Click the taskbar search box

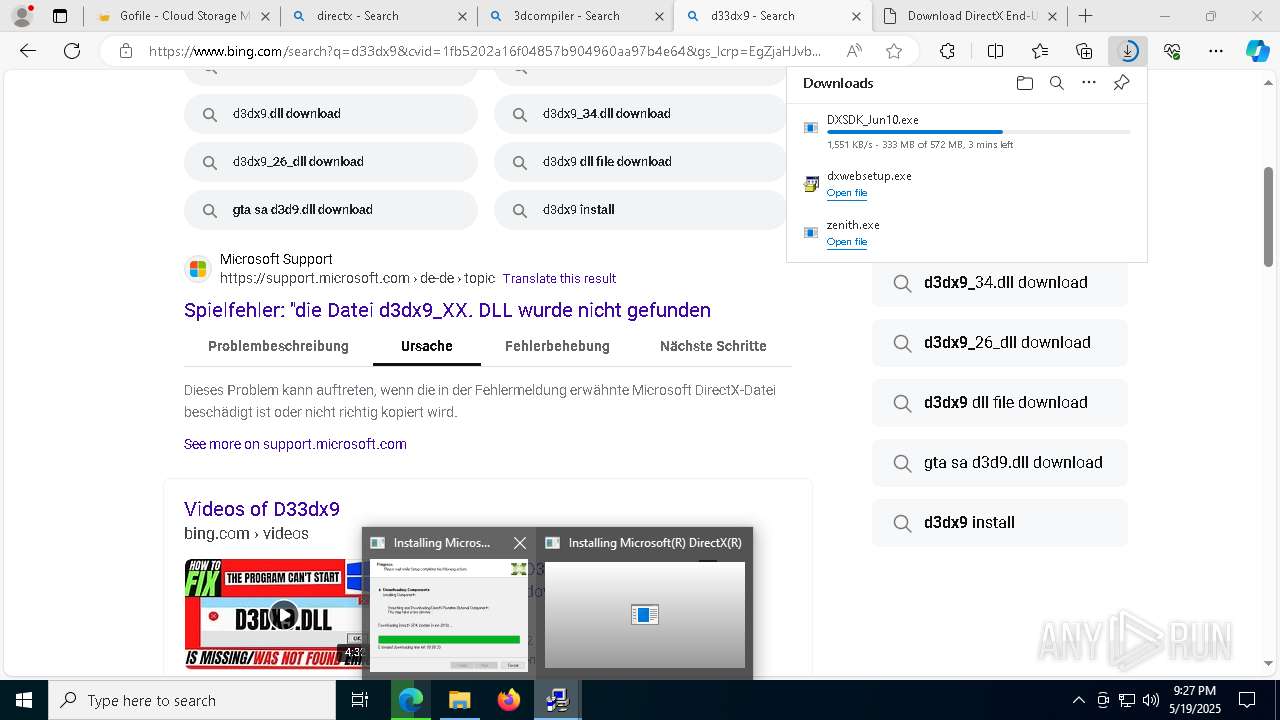coord(192,700)
